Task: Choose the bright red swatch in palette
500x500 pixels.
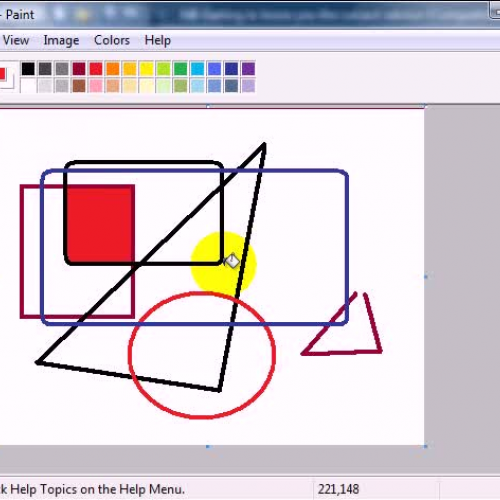Action: [96, 69]
